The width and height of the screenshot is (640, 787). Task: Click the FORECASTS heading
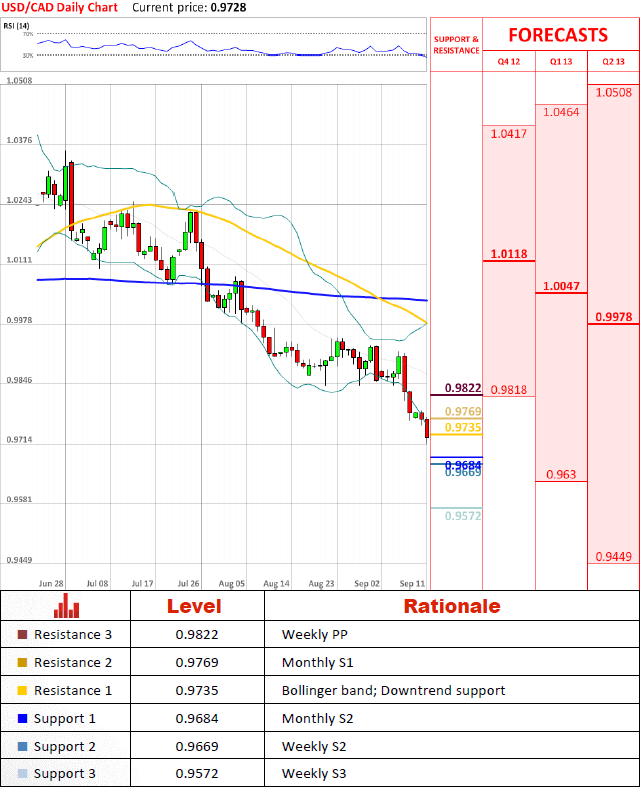pos(557,35)
